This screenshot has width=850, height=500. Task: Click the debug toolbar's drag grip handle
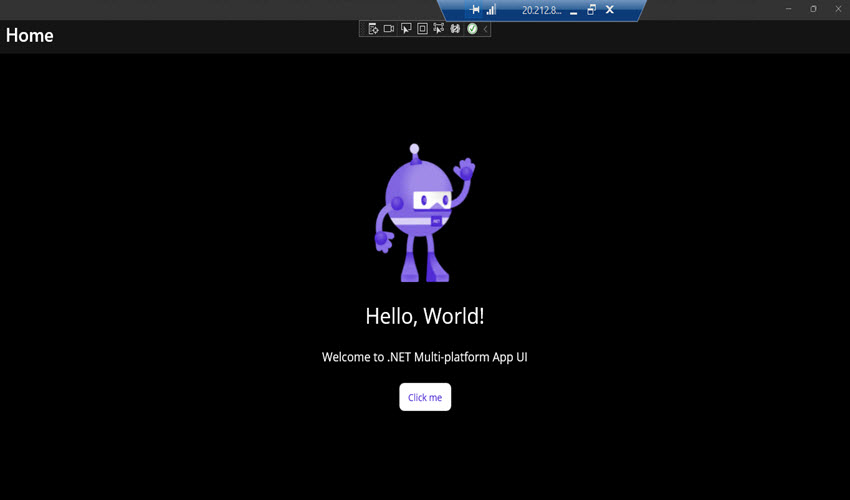(363, 29)
